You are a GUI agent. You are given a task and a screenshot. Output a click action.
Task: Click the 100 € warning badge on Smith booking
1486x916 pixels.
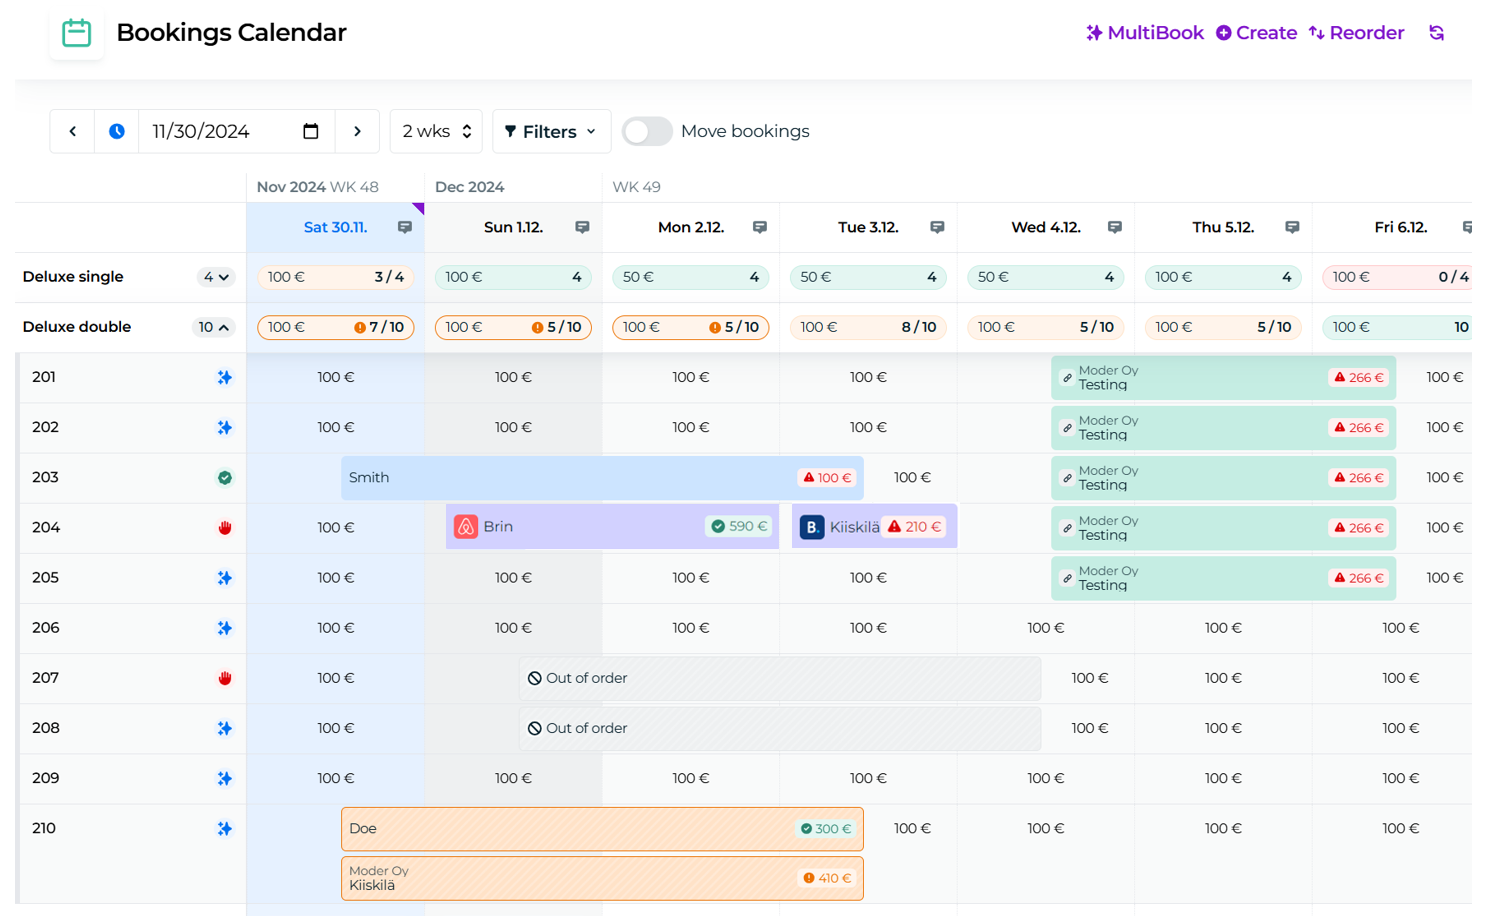tap(828, 478)
